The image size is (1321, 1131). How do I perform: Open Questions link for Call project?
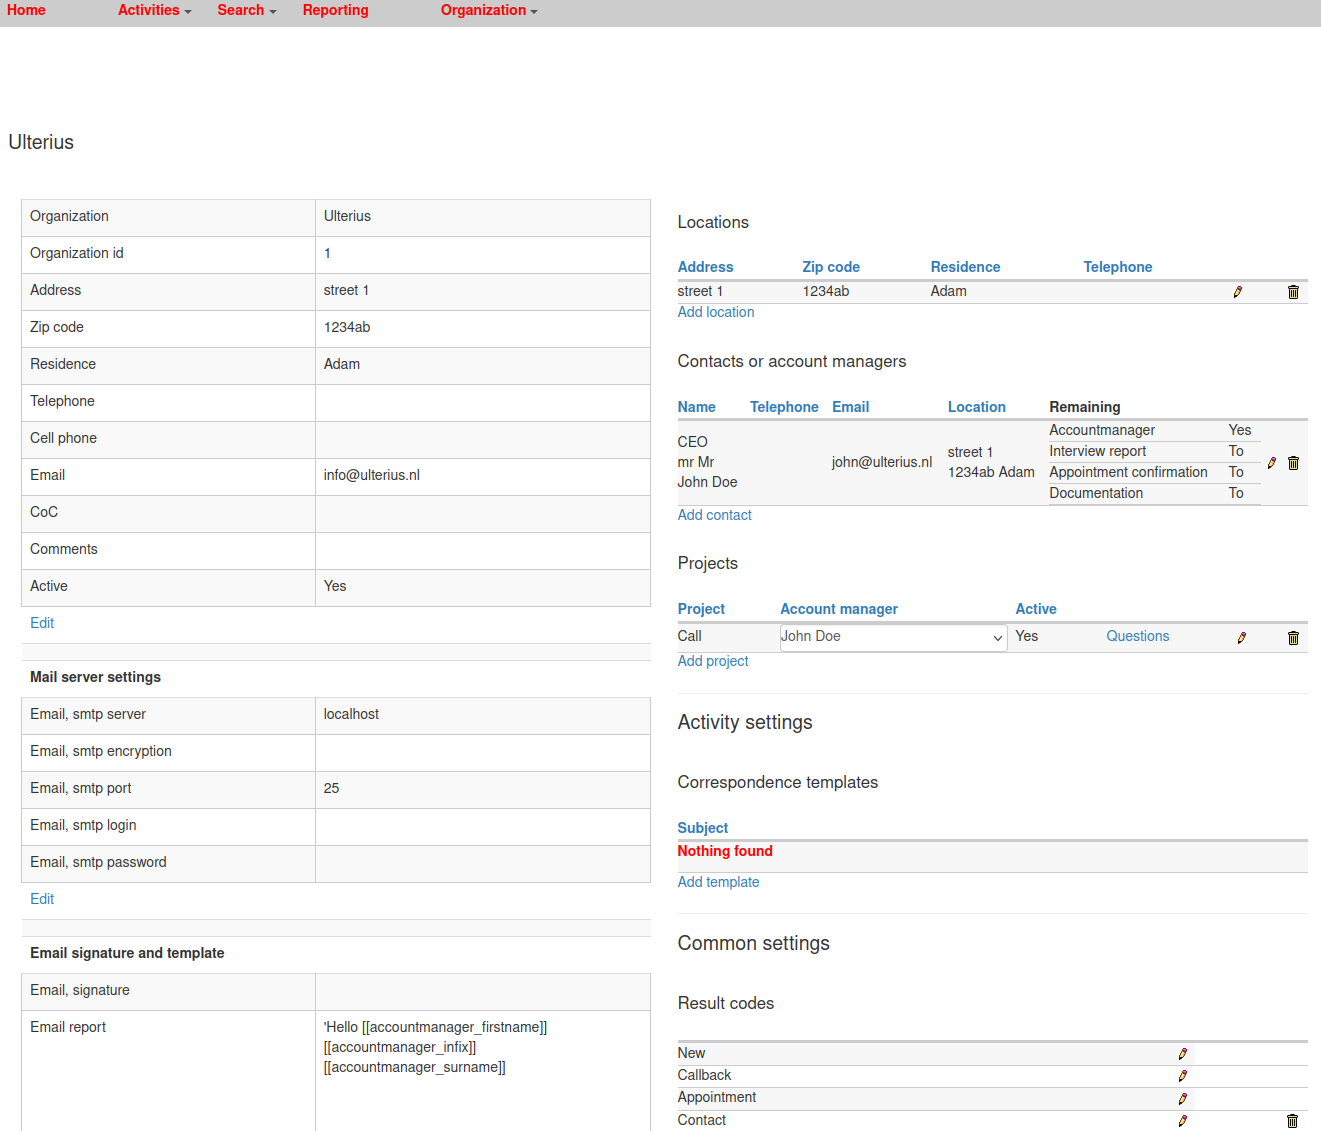click(x=1137, y=636)
